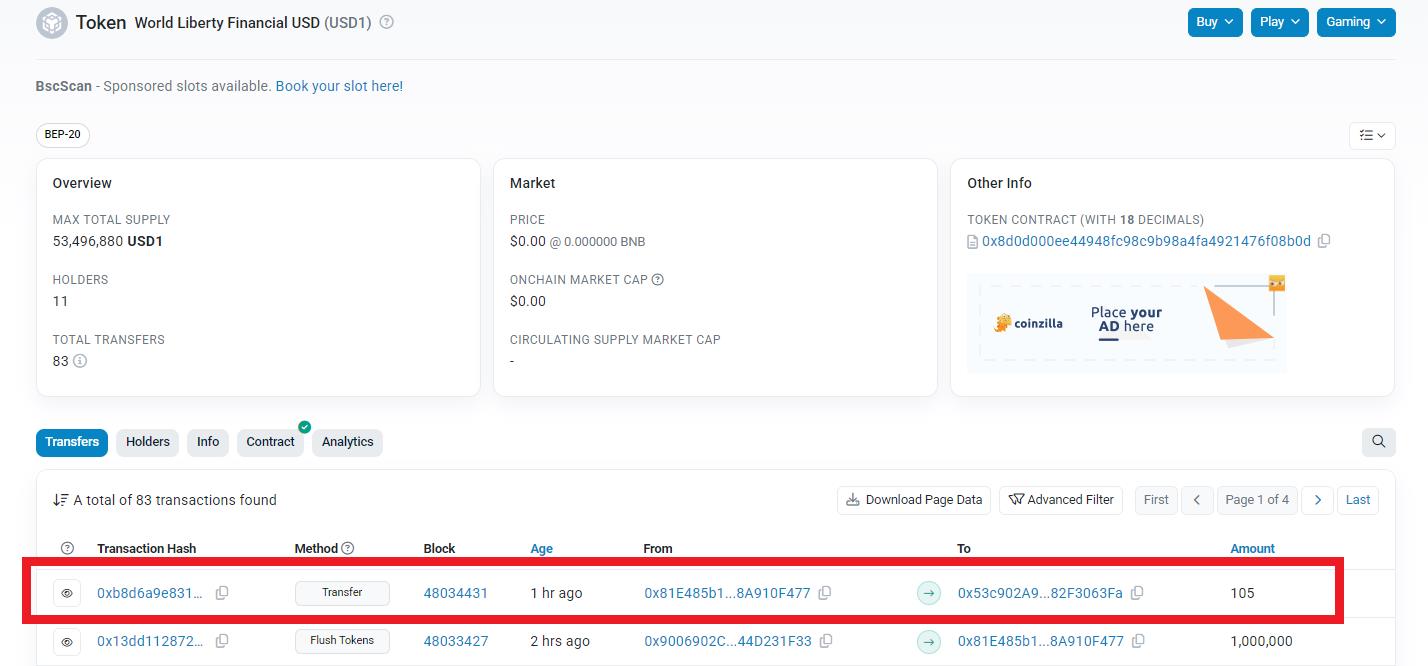
Task: Click the Amount column header
Action: (x=1252, y=548)
